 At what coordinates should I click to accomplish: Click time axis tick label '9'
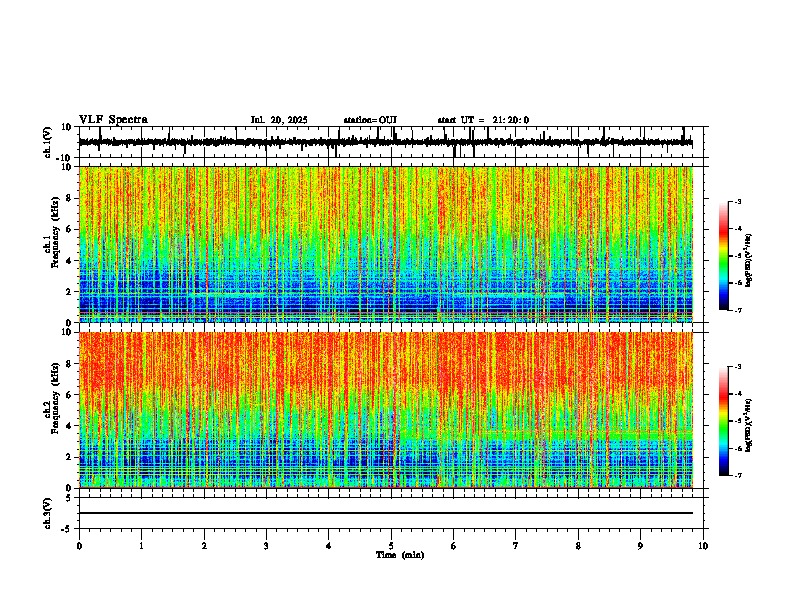tap(640, 546)
